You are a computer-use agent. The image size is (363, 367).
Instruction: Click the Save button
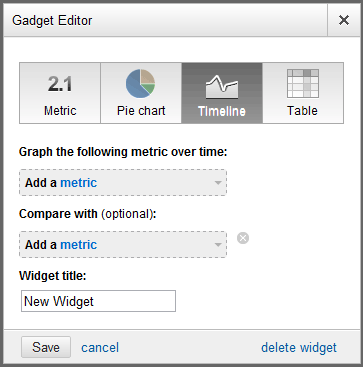coord(46,347)
